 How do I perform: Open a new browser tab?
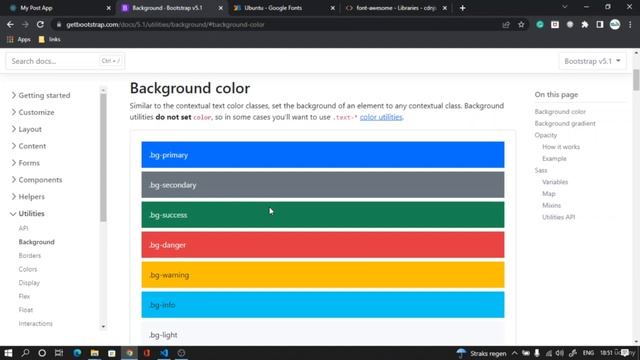(462, 8)
